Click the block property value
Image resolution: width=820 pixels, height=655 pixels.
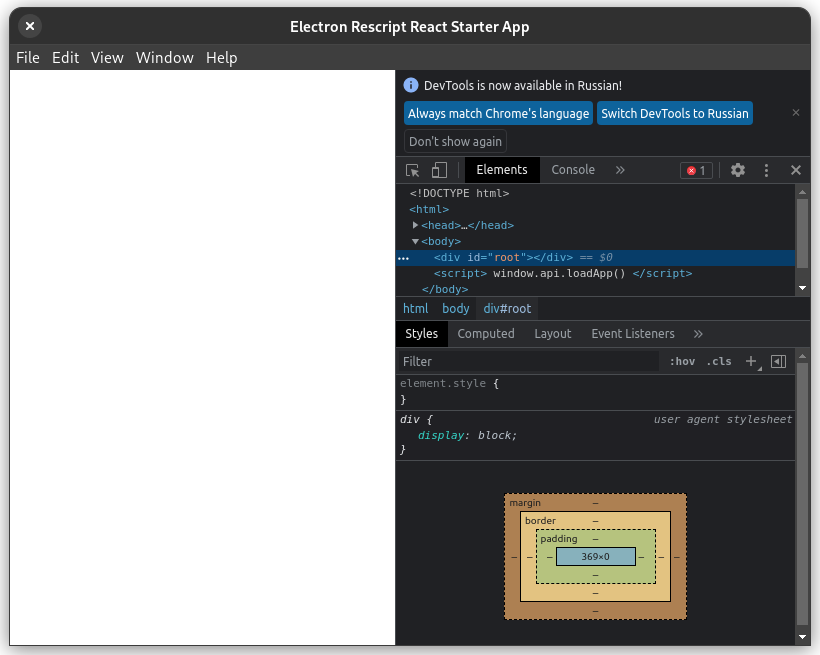[x=494, y=435]
